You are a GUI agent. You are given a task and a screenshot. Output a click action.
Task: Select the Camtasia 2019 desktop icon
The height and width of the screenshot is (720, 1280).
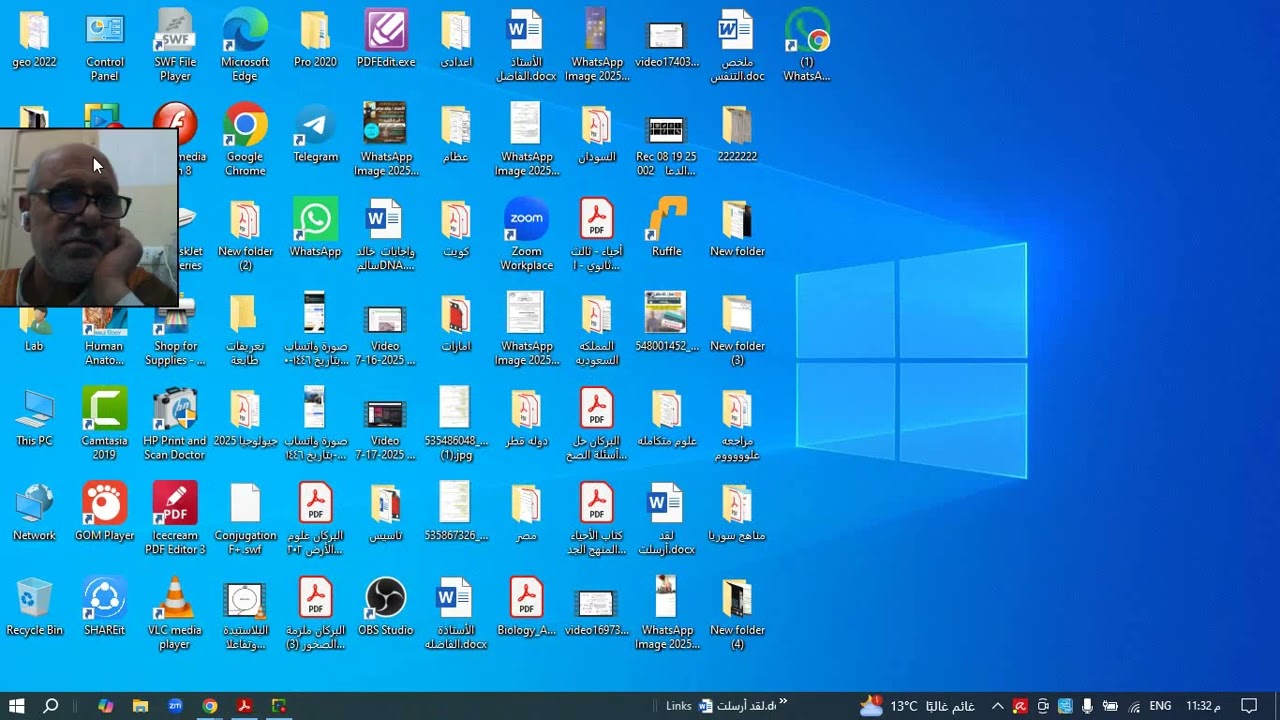(105, 424)
